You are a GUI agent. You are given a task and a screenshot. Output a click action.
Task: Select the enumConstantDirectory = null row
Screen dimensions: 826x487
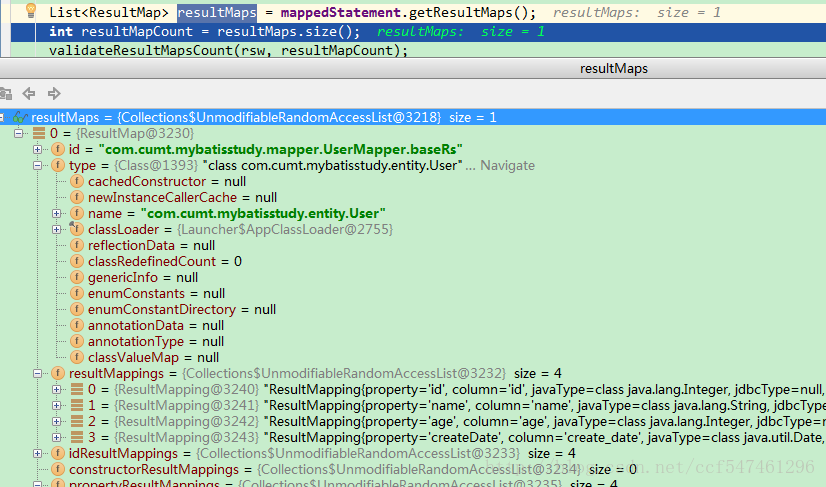click(182, 309)
